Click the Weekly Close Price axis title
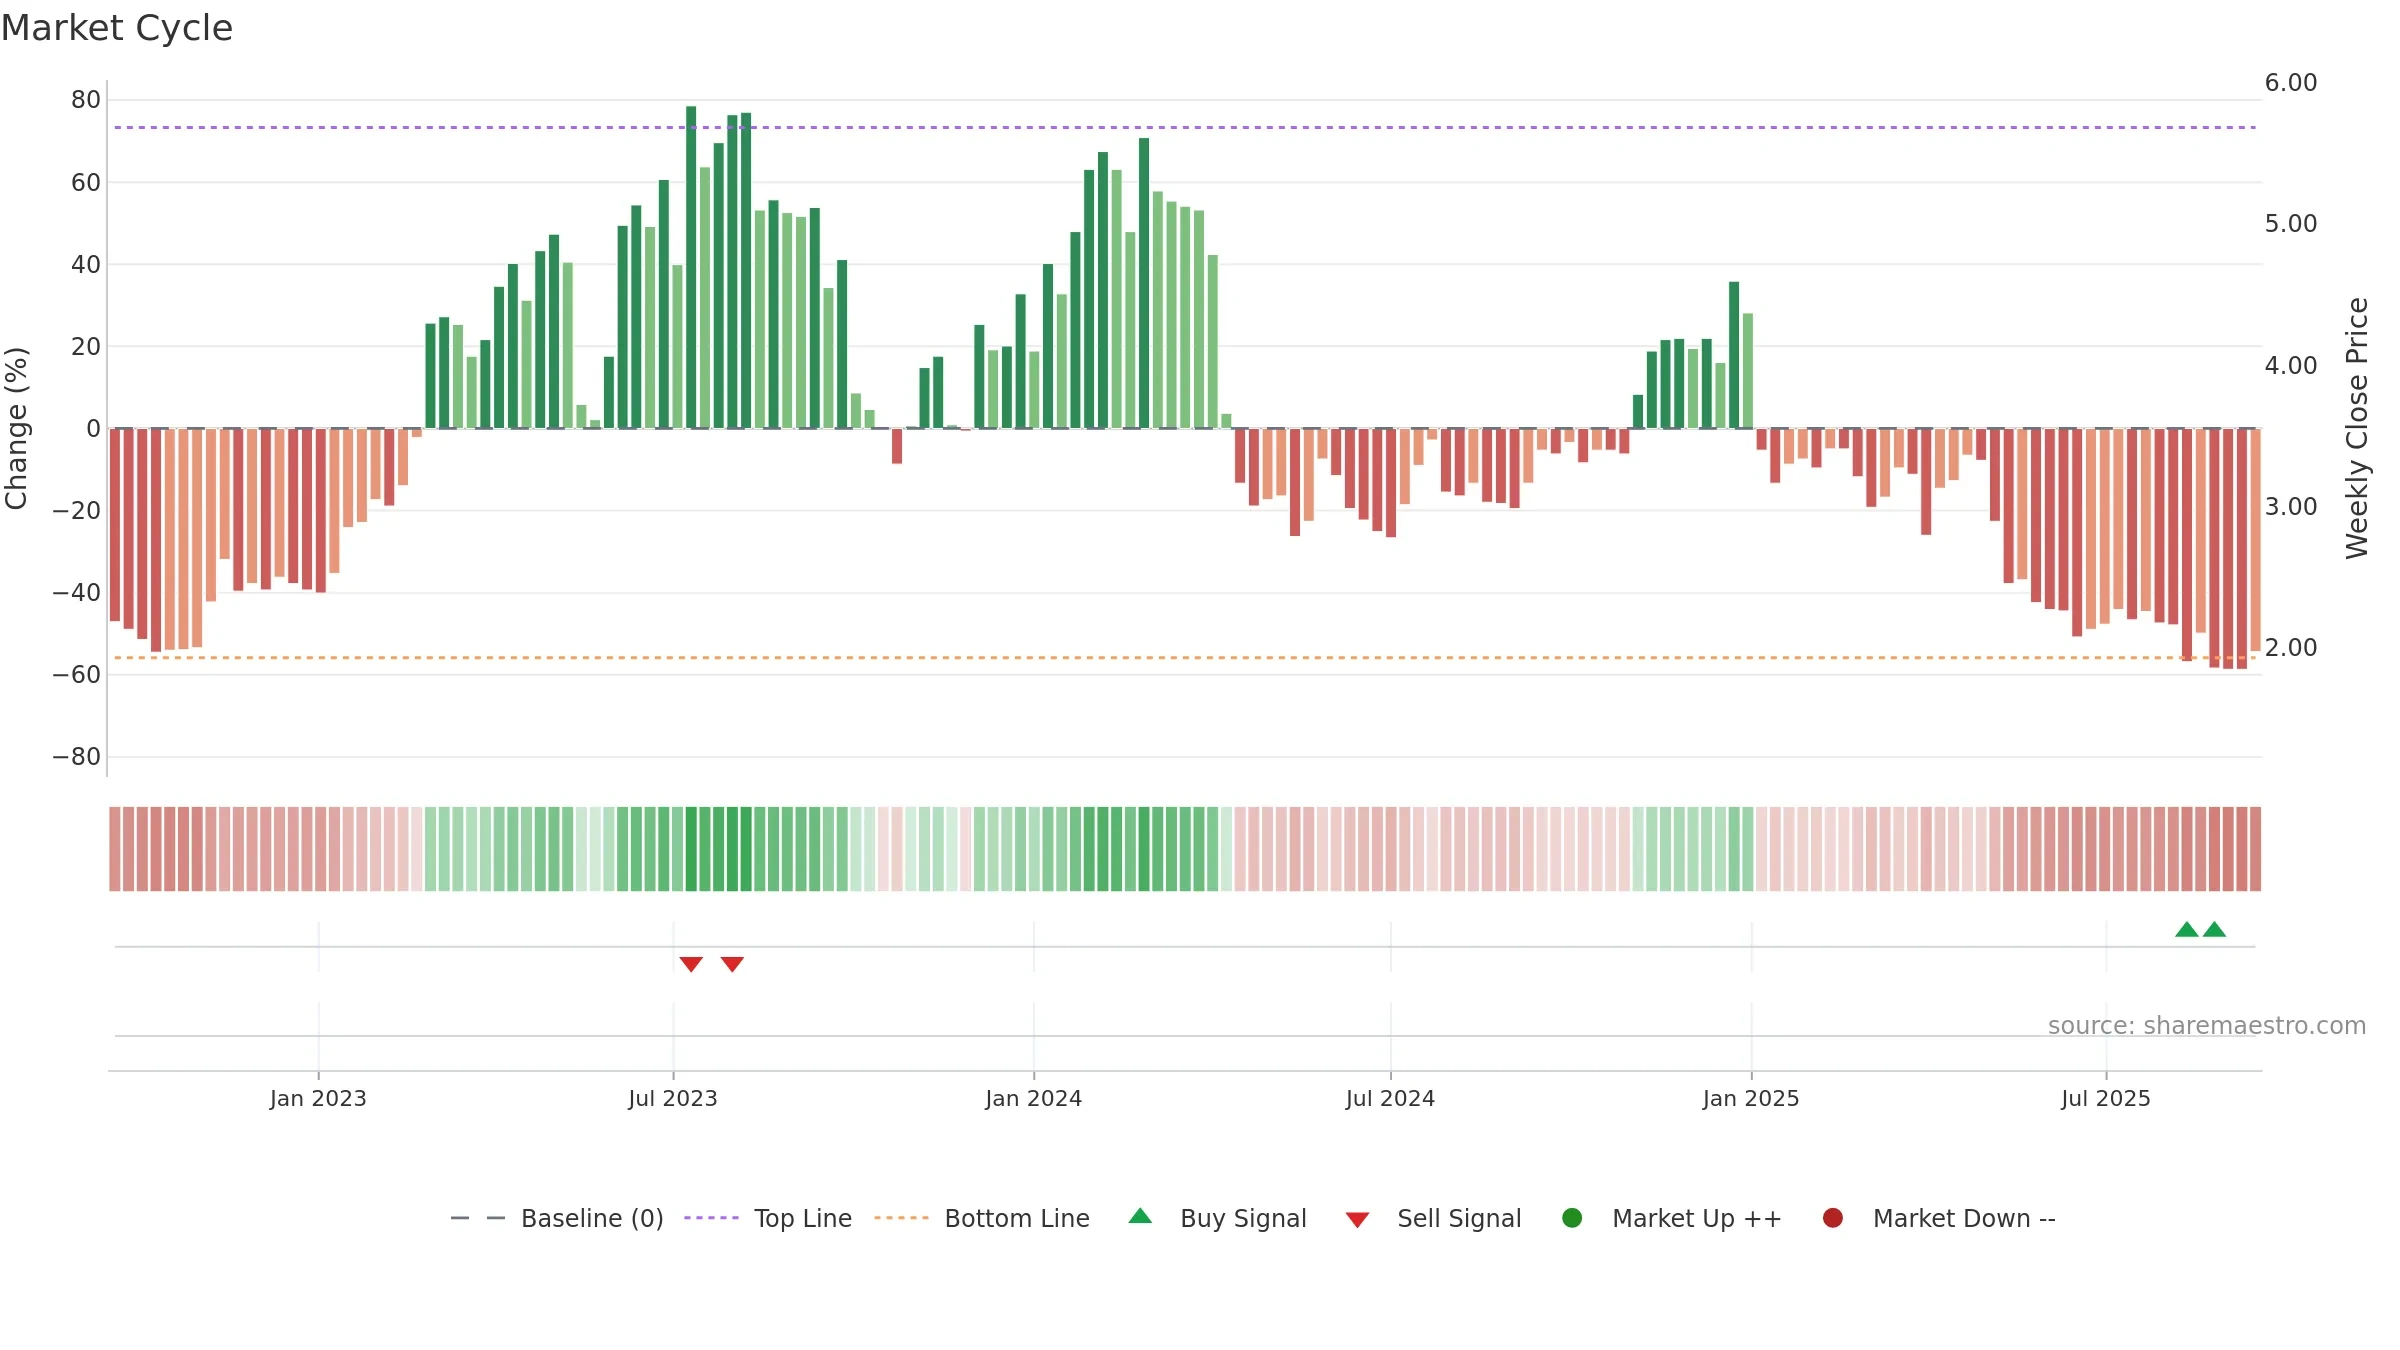This screenshot has height=1350, width=2400. 2357,428
